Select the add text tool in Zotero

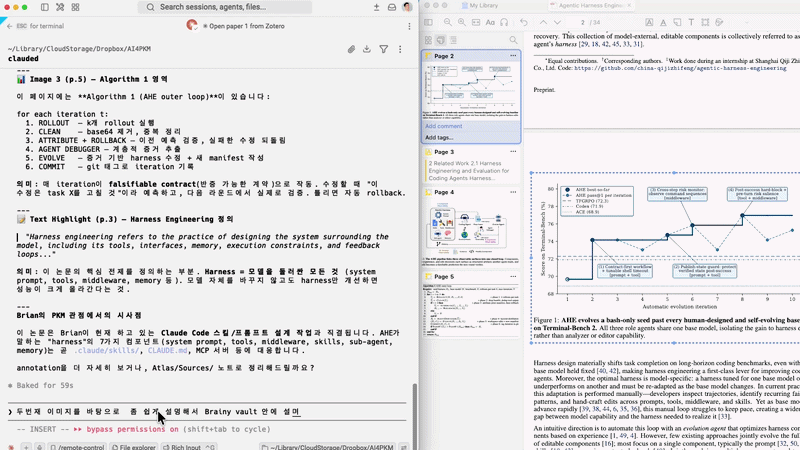pyautogui.click(x=691, y=22)
